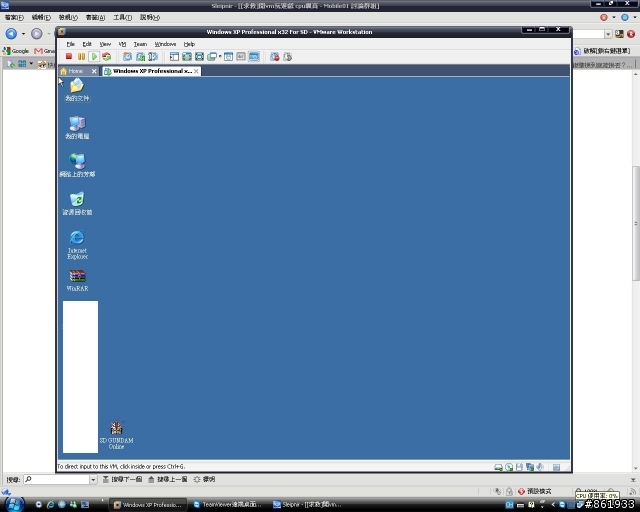Screen dimensions: 640x512
Task: Click the highlight (標明) button
Action: click(x=204, y=479)
